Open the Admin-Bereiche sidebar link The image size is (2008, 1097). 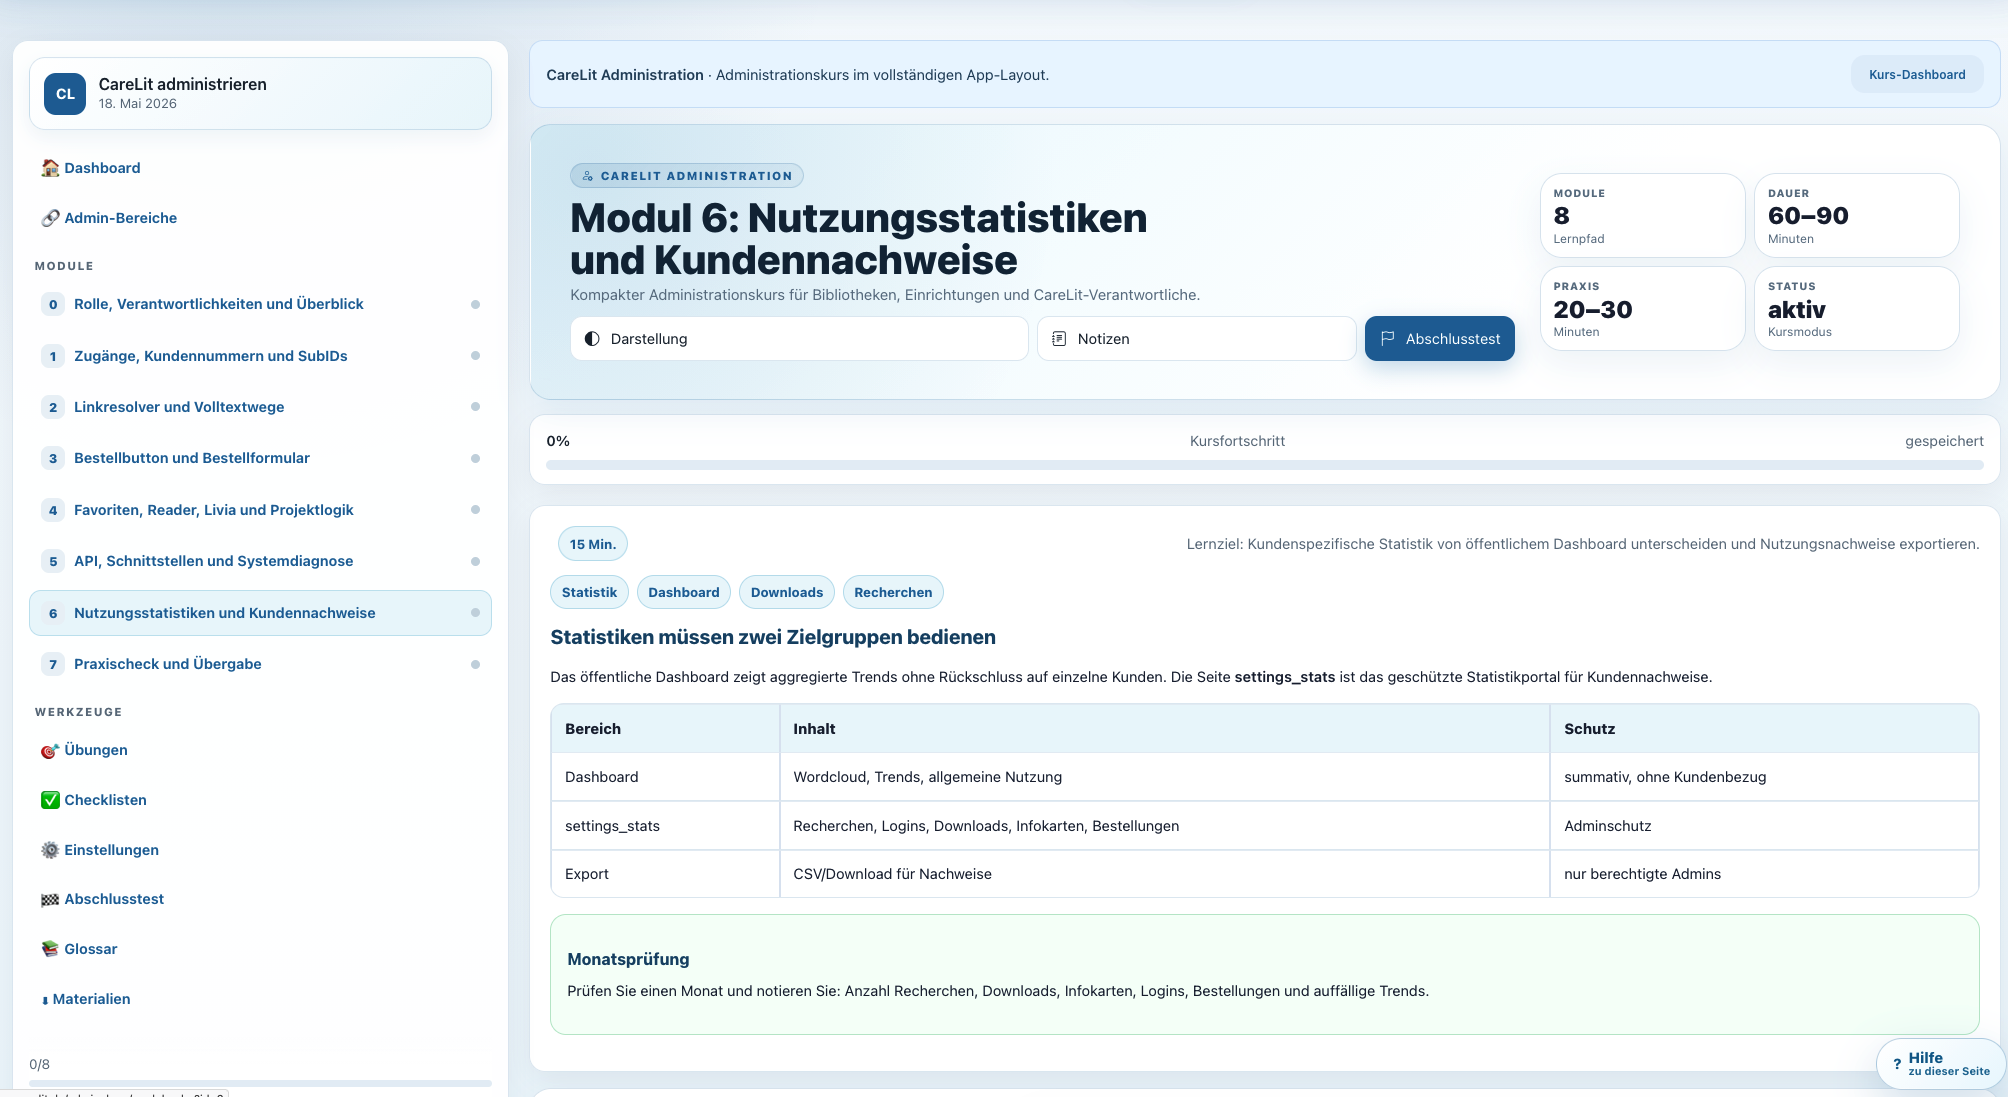tap(260, 218)
